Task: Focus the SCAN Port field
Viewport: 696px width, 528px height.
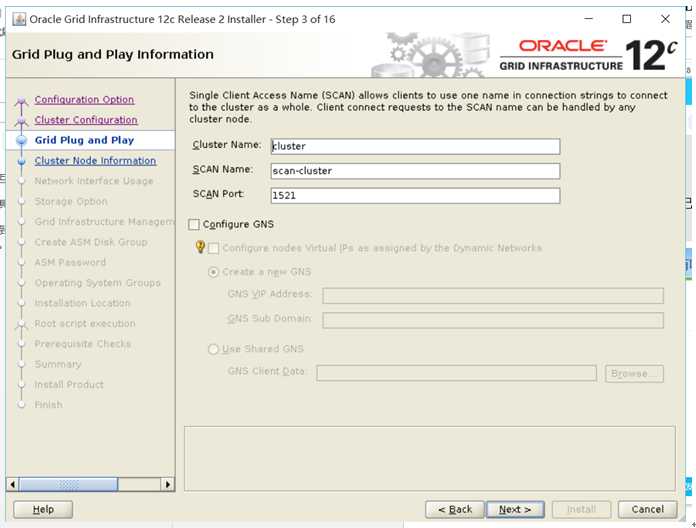Action: pyautogui.click(x=415, y=196)
